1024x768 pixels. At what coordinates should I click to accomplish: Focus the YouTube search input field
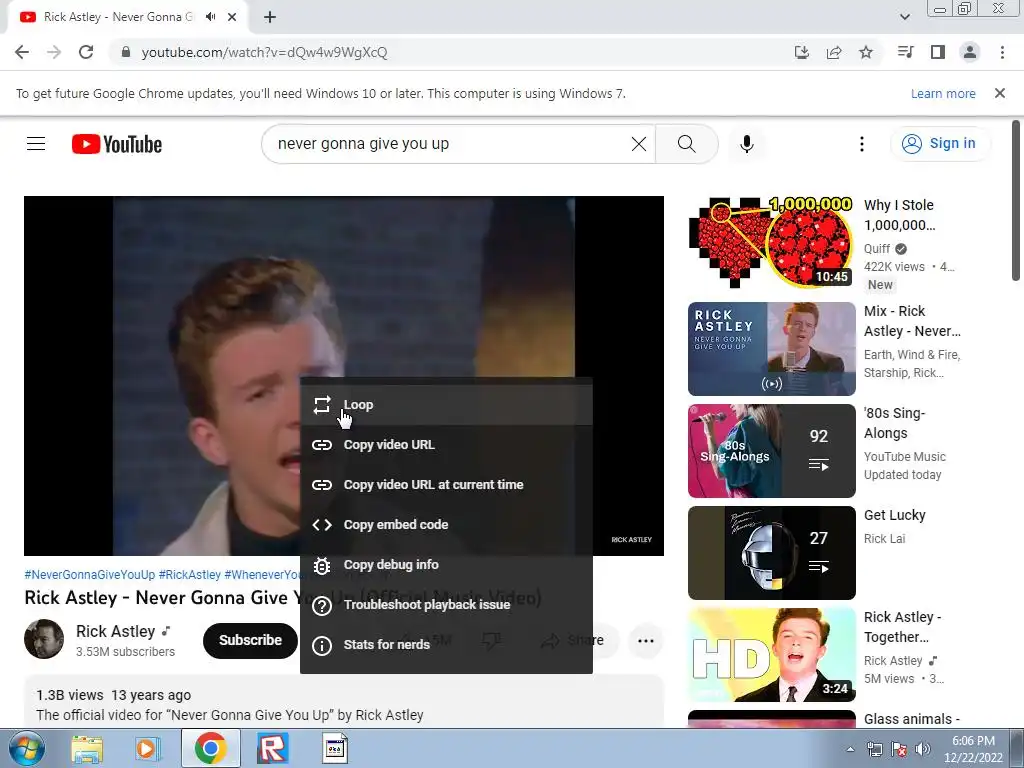pyautogui.click(x=451, y=144)
